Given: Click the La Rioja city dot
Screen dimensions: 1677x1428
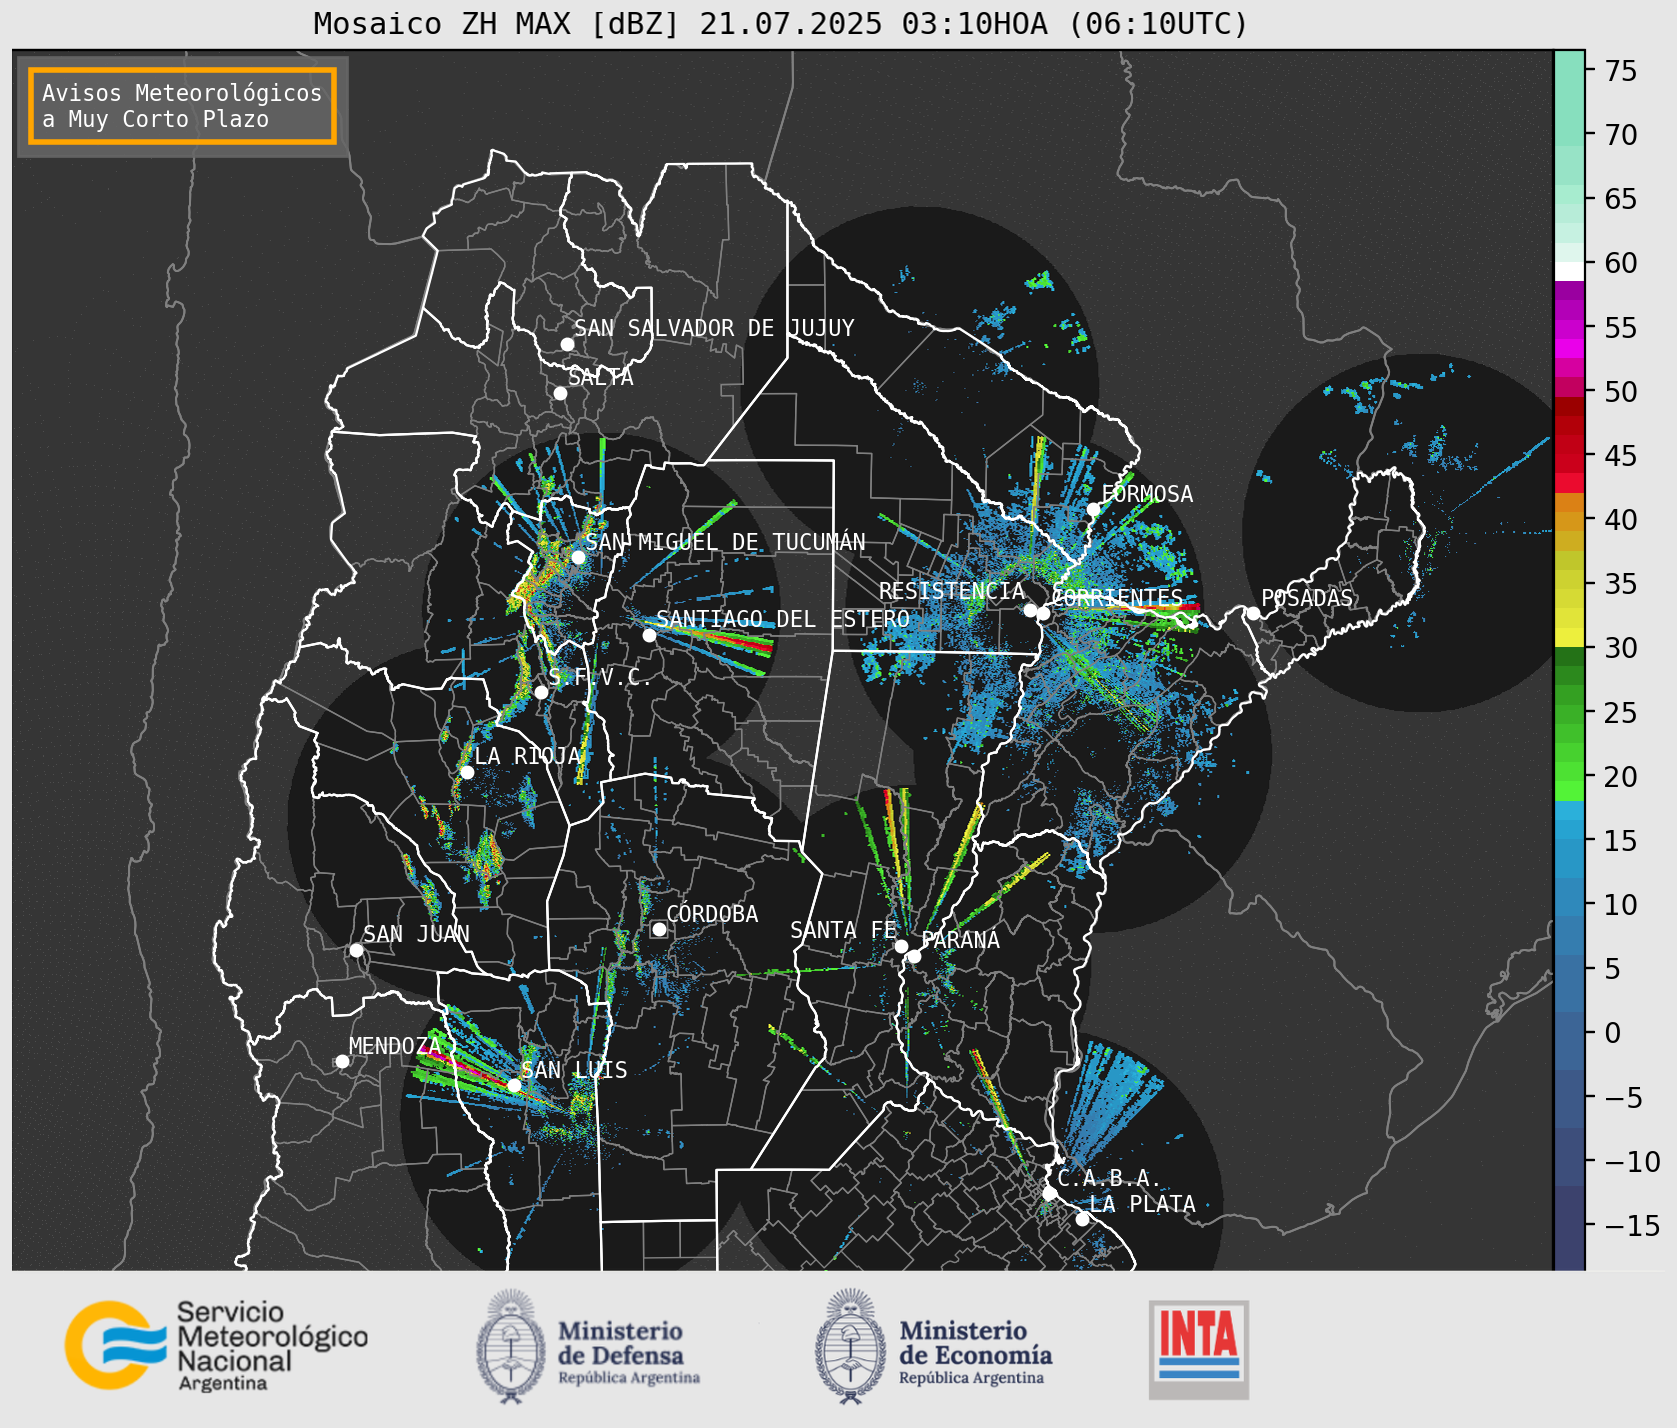Looking at the screenshot, I should click(467, 772).
